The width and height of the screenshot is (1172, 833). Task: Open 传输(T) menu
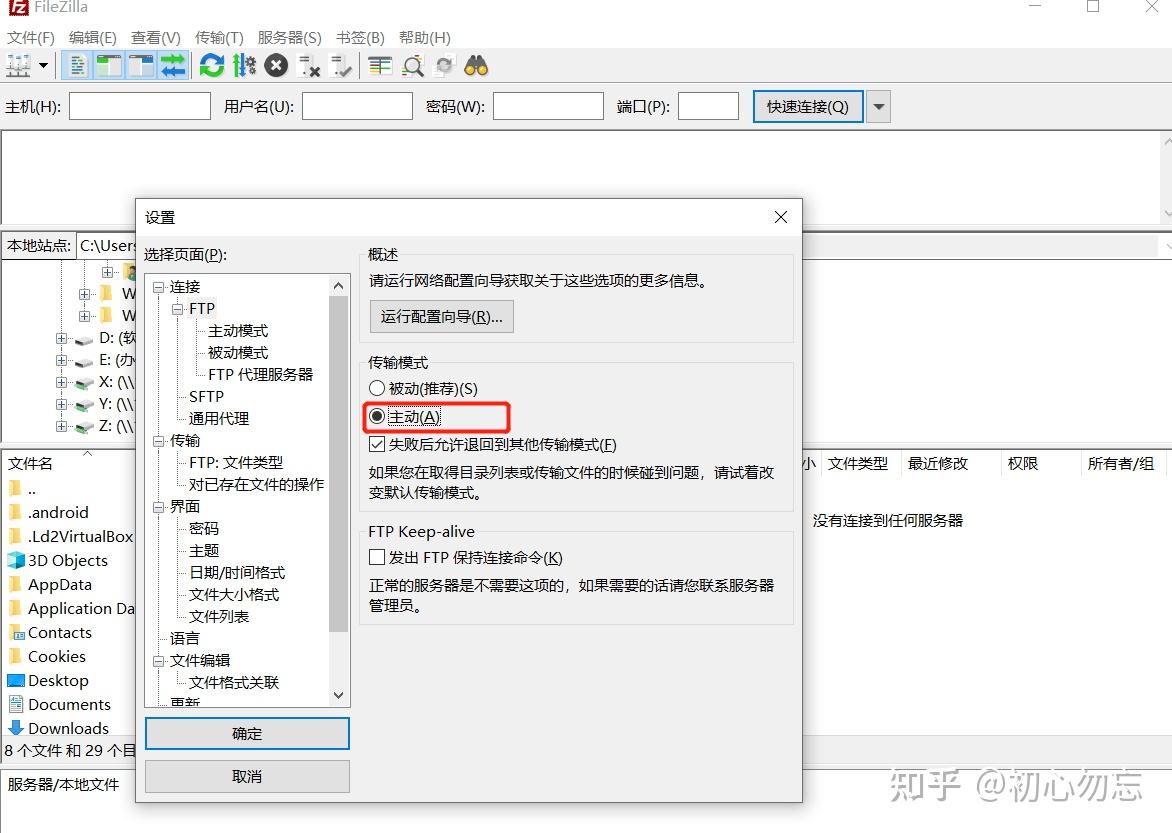tap(219, 37)
